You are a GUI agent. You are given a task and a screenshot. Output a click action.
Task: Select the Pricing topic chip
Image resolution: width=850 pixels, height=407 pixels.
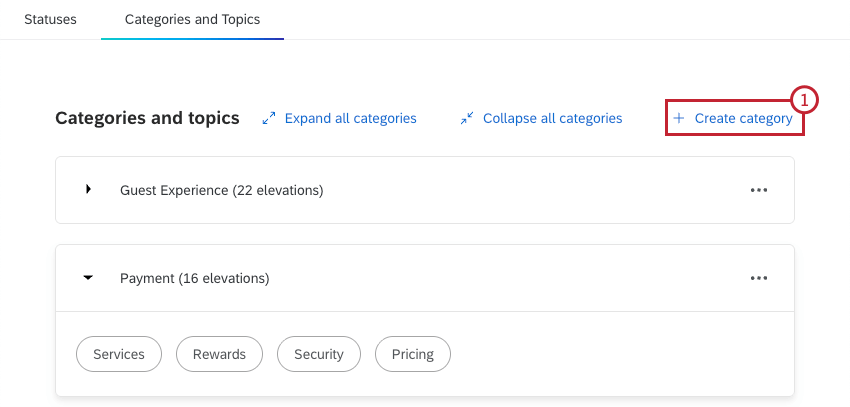pyautogui.click(x=413, y=354)
